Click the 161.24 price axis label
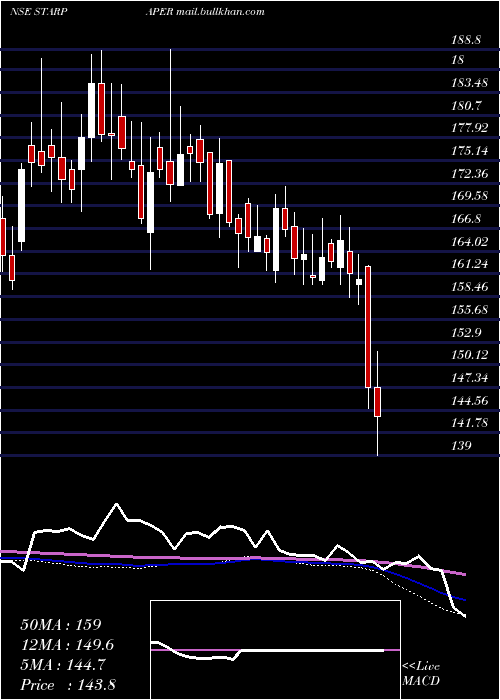Image resolution: width=500 pixels, height=700 pixels. [470, 264]
